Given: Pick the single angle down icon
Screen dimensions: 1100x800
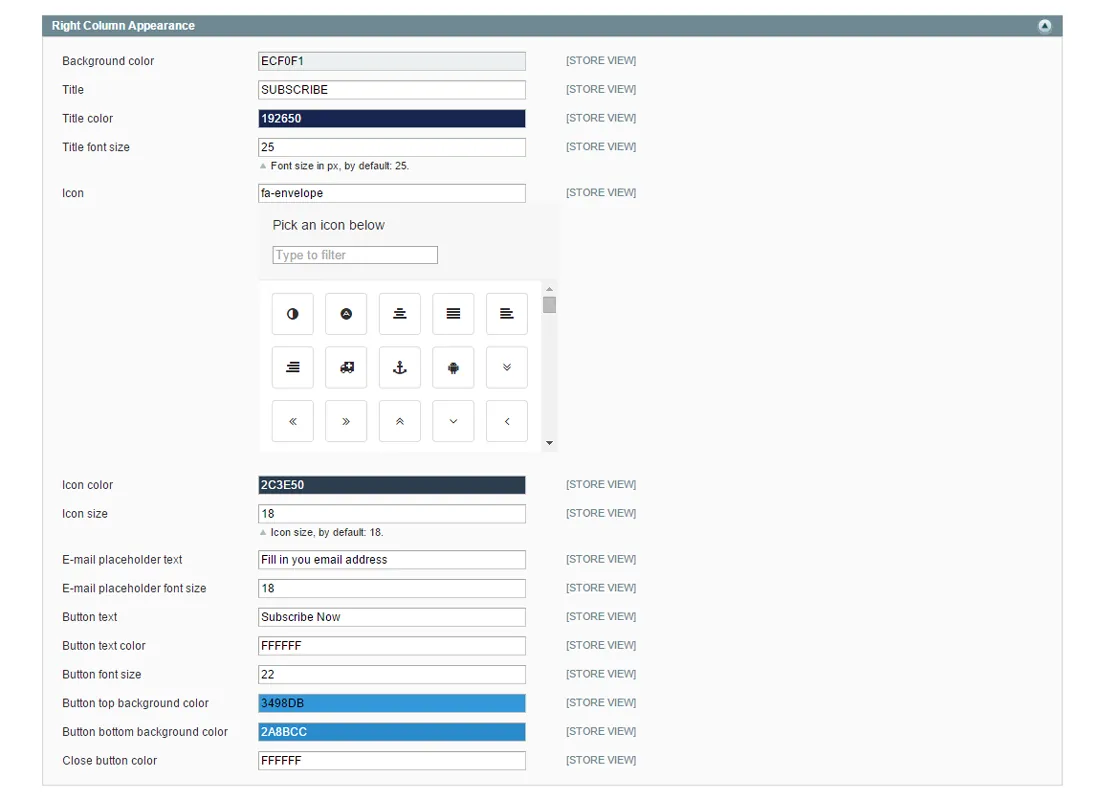Looking at the screenshot, I should (453, 421).
